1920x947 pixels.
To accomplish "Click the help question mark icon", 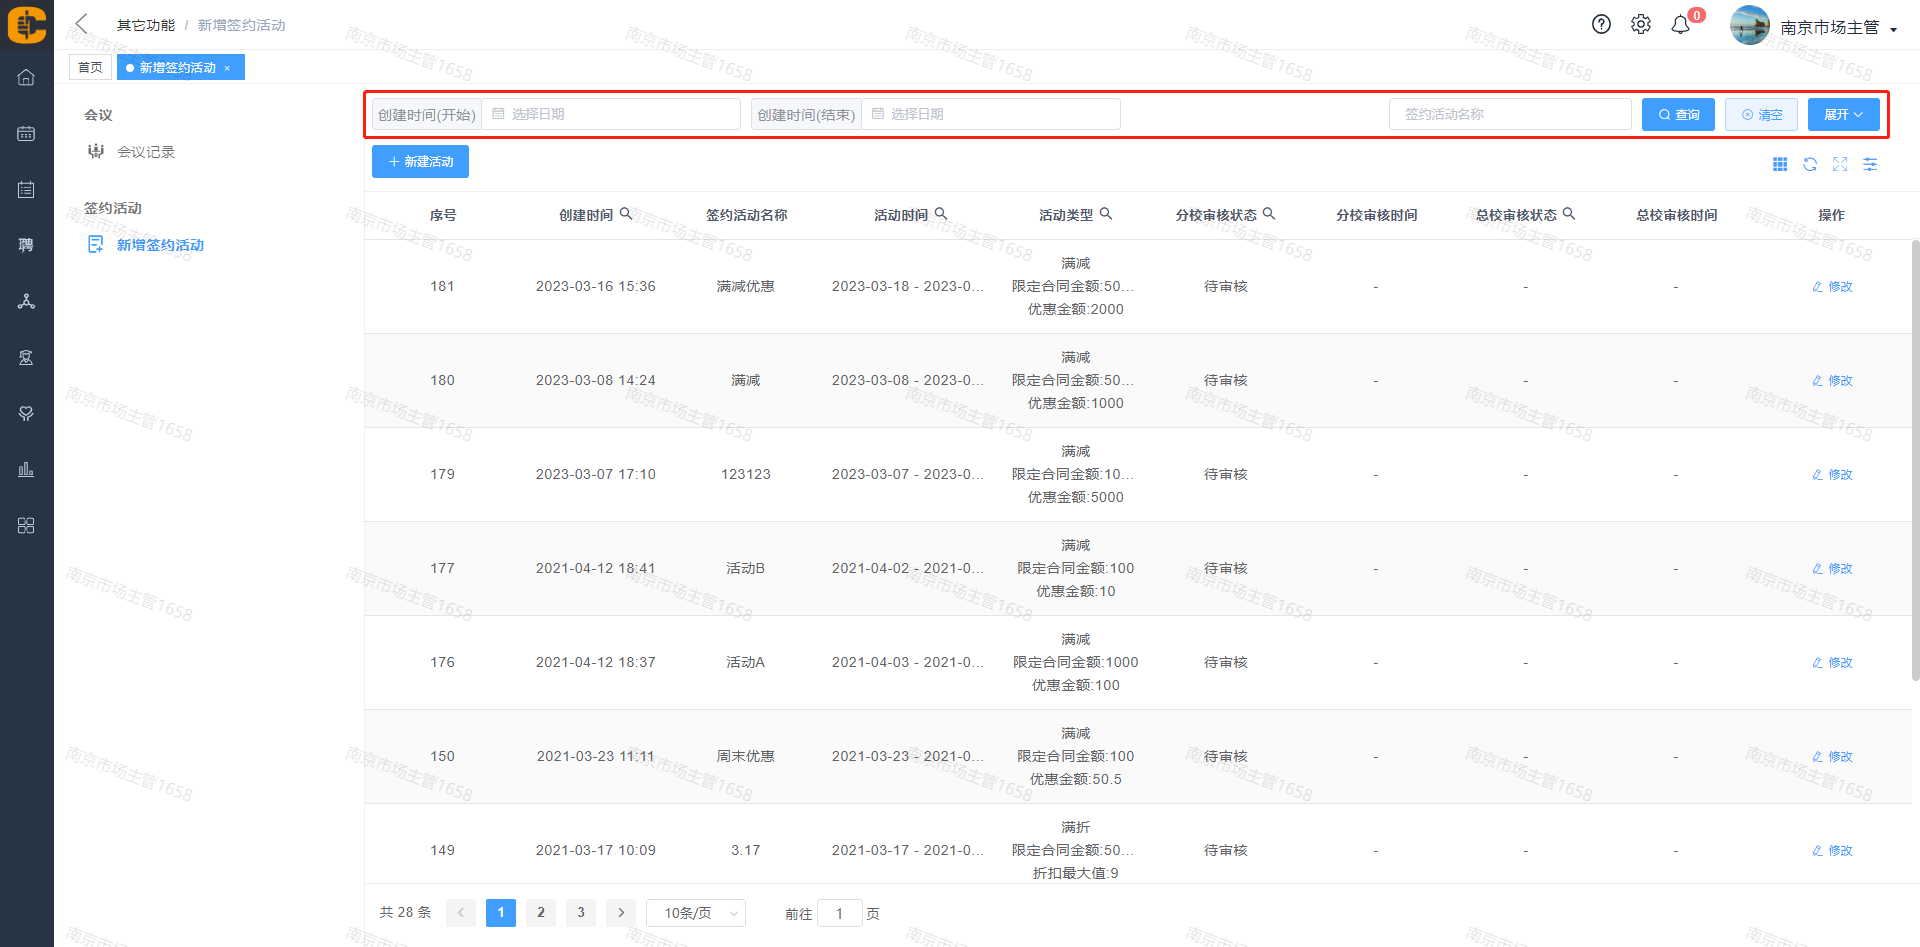I will pyautogui.click(x=1601, y=25).
